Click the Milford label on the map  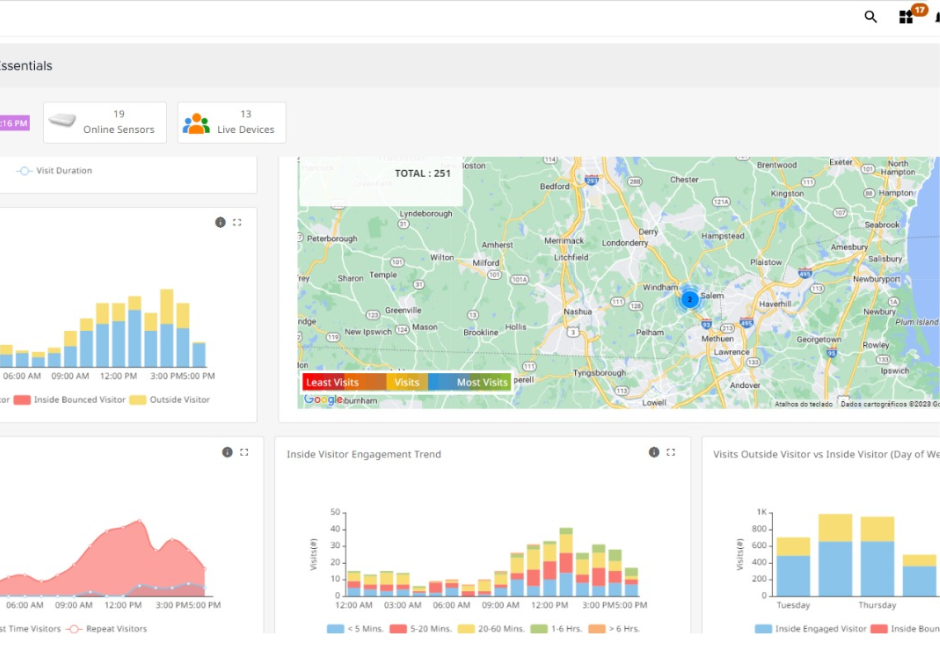(486, 263)
